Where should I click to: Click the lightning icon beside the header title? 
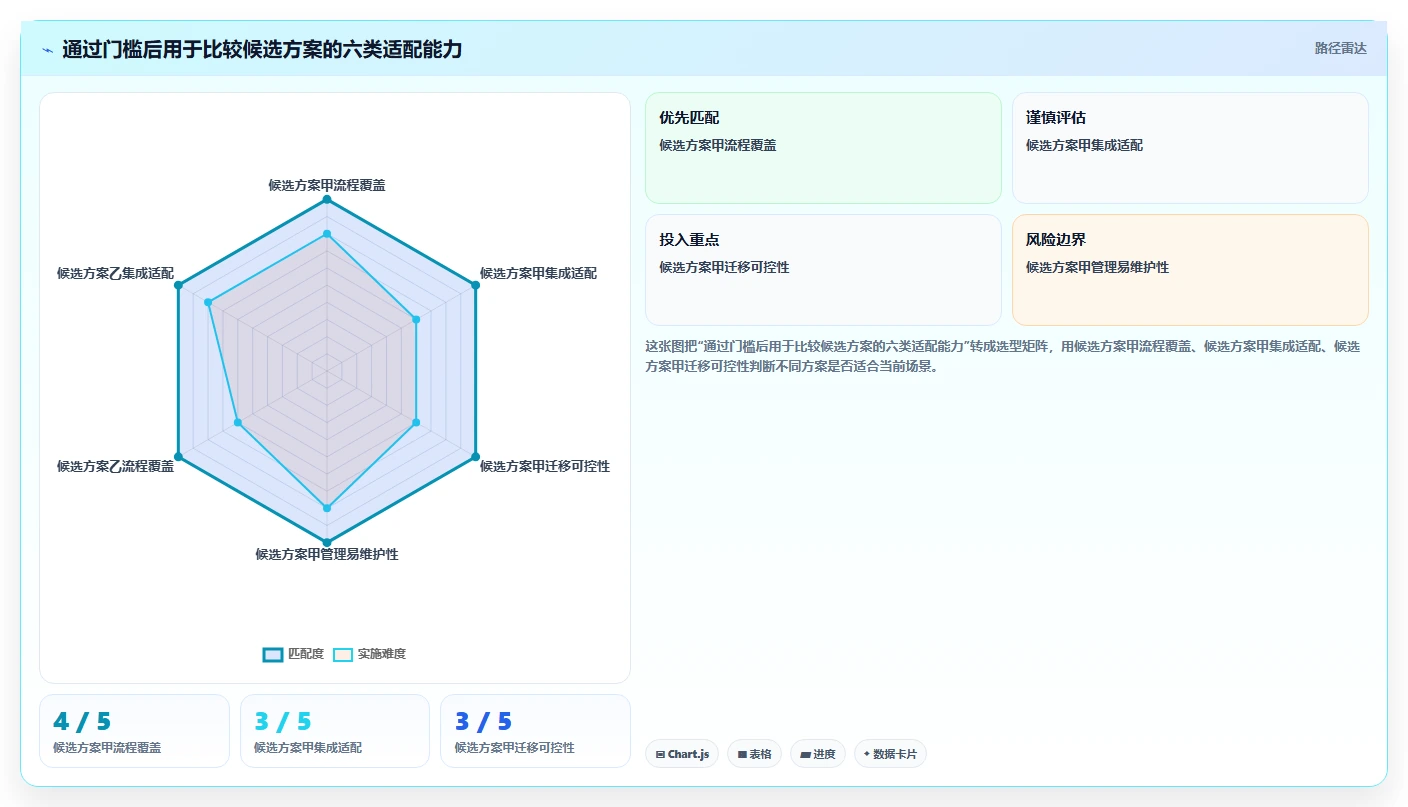coord(48,49)
